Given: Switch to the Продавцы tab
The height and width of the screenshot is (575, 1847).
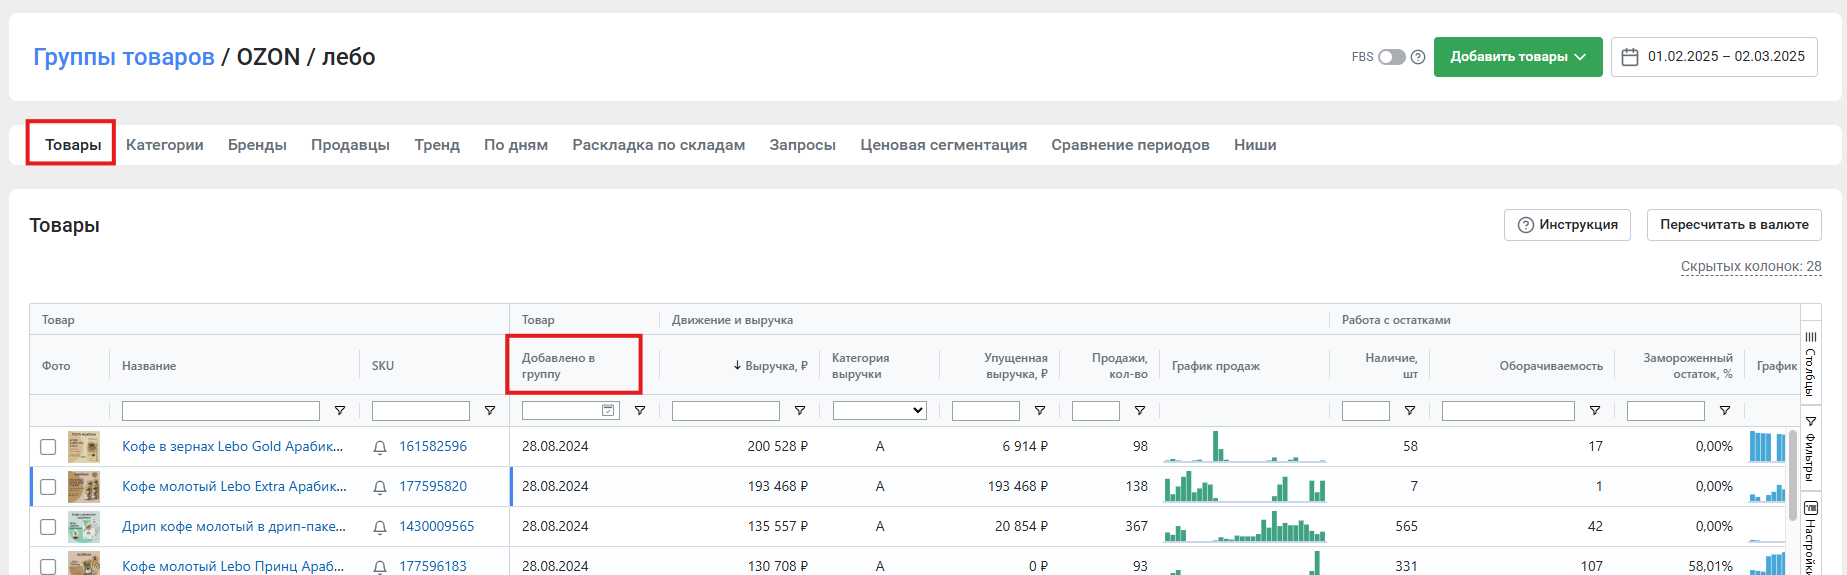Looking at the screenshot, I should 350,145.
